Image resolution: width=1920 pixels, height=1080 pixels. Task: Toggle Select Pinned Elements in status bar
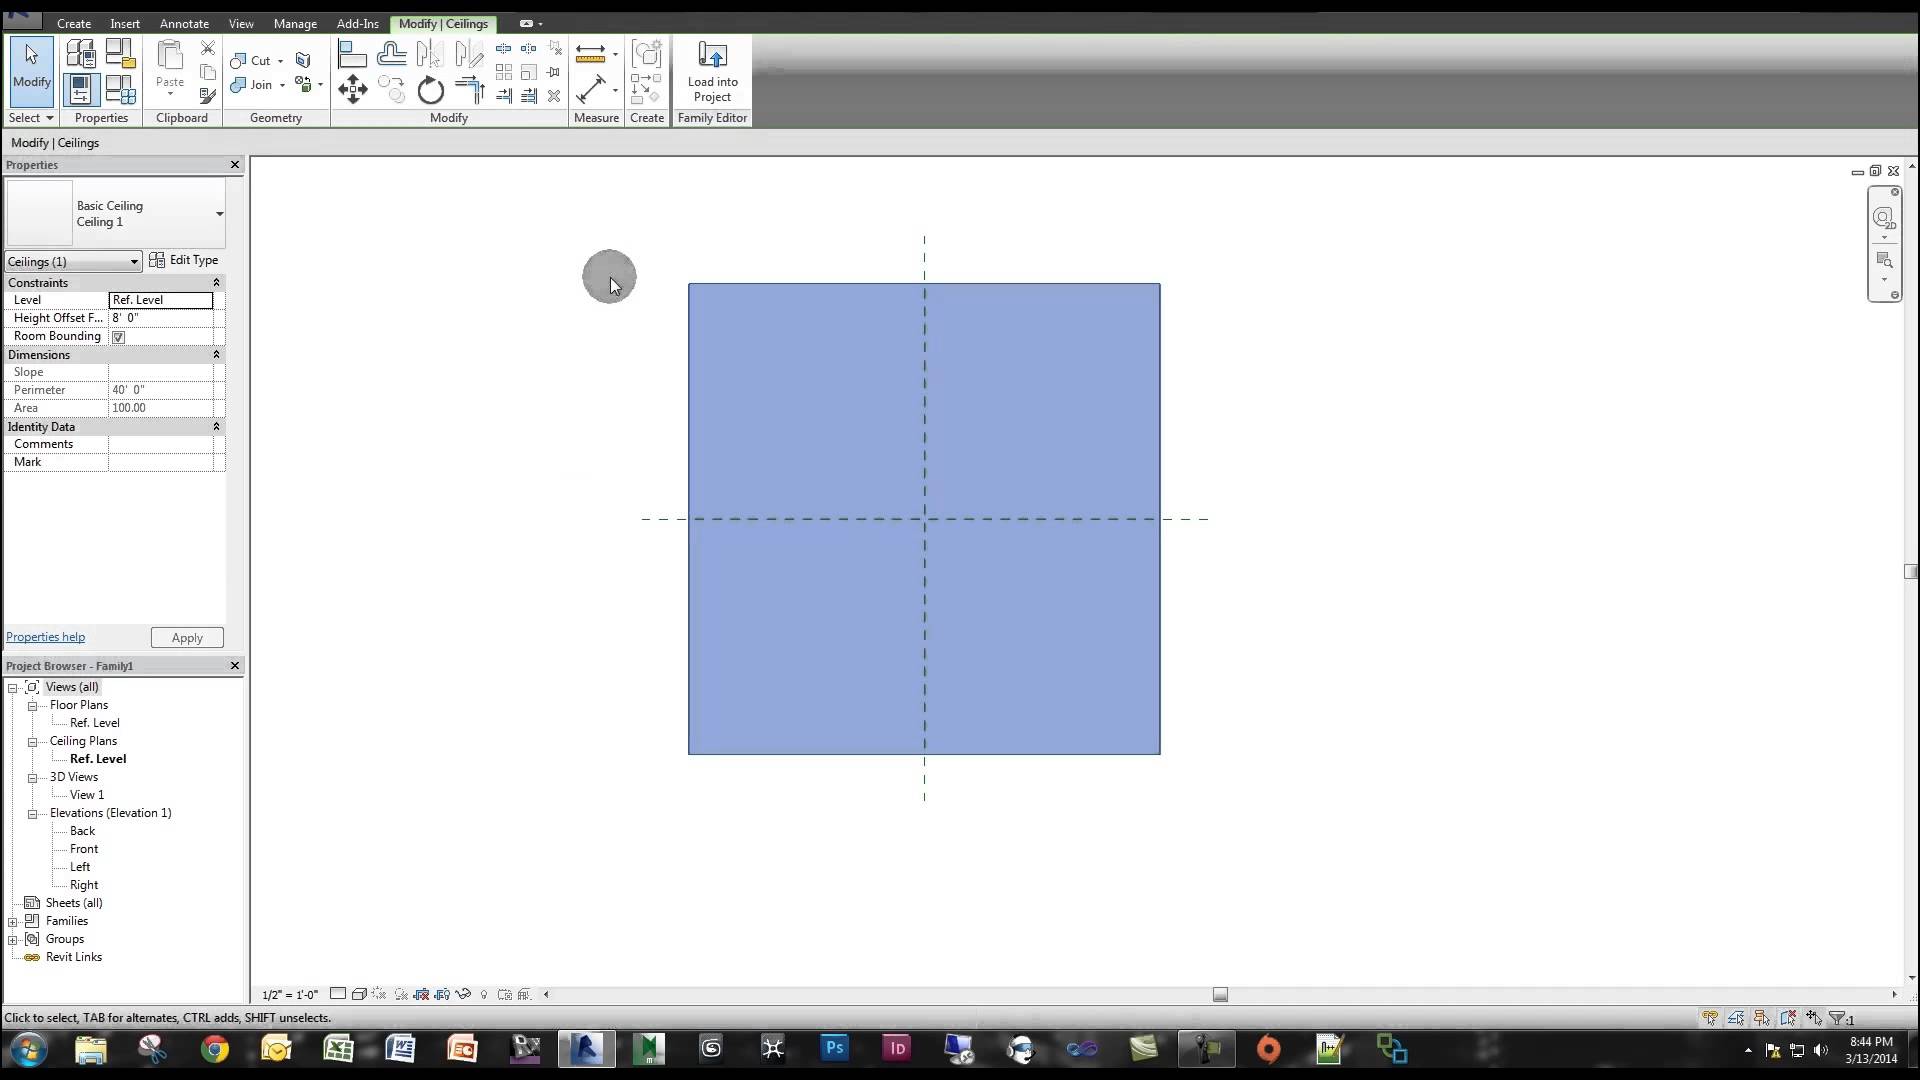coord(1762,1018)
